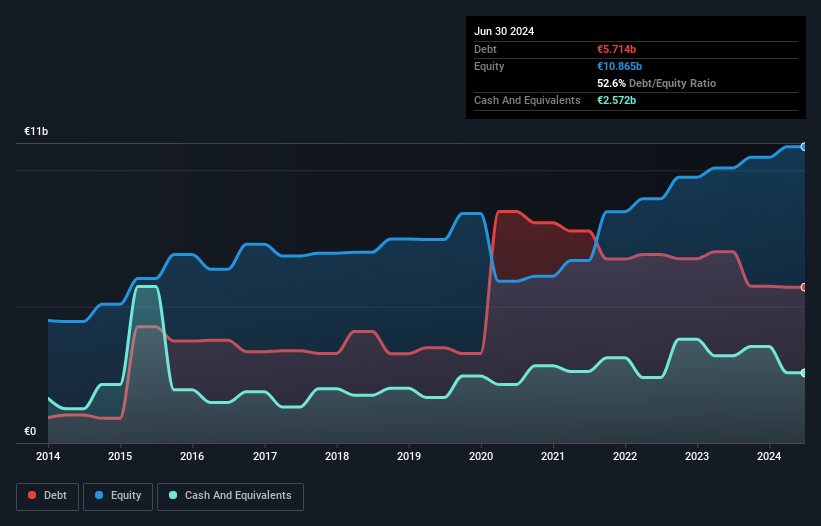Image resolution: width=821 pixels, height=526 pixels.
Task: Toggle Cash And Equivalents legend button
Action: [x=230, y=496]
